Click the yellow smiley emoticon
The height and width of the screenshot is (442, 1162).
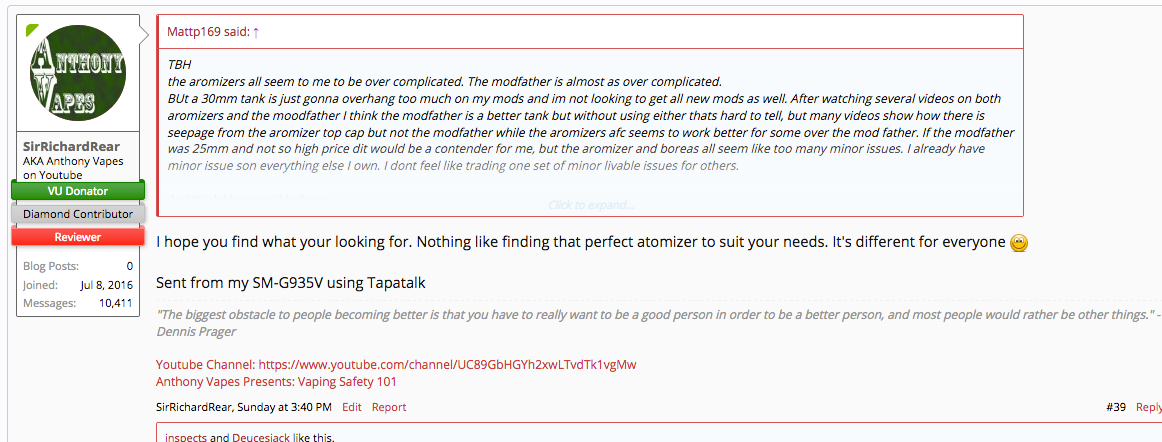(1019, 243)
